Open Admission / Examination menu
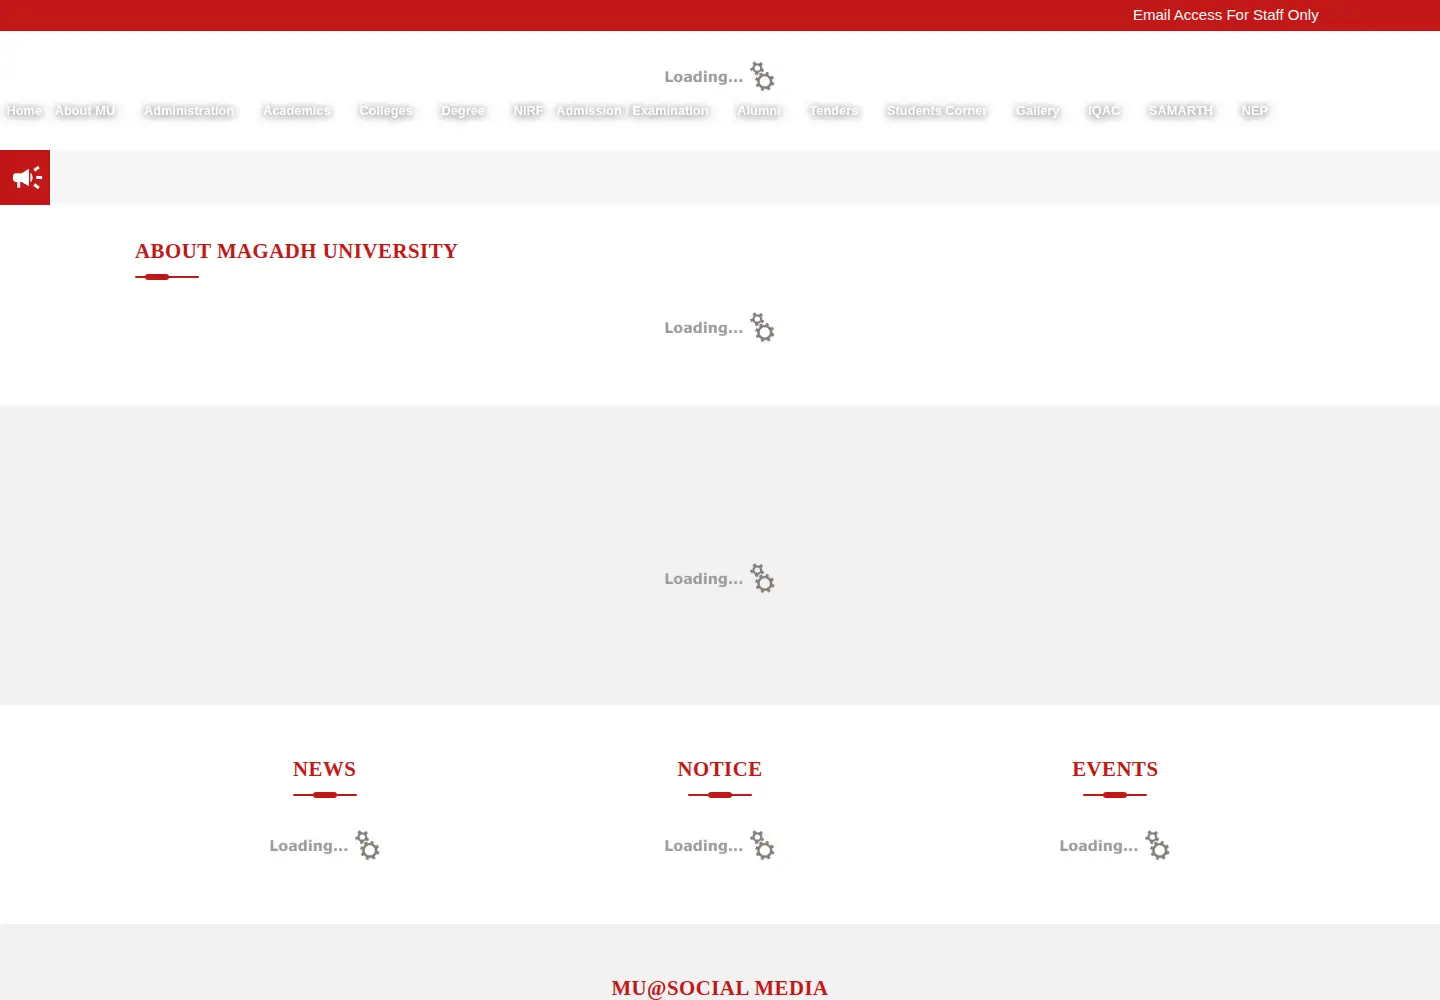This screenshot has width=1440, height=1000. [632, 111]
